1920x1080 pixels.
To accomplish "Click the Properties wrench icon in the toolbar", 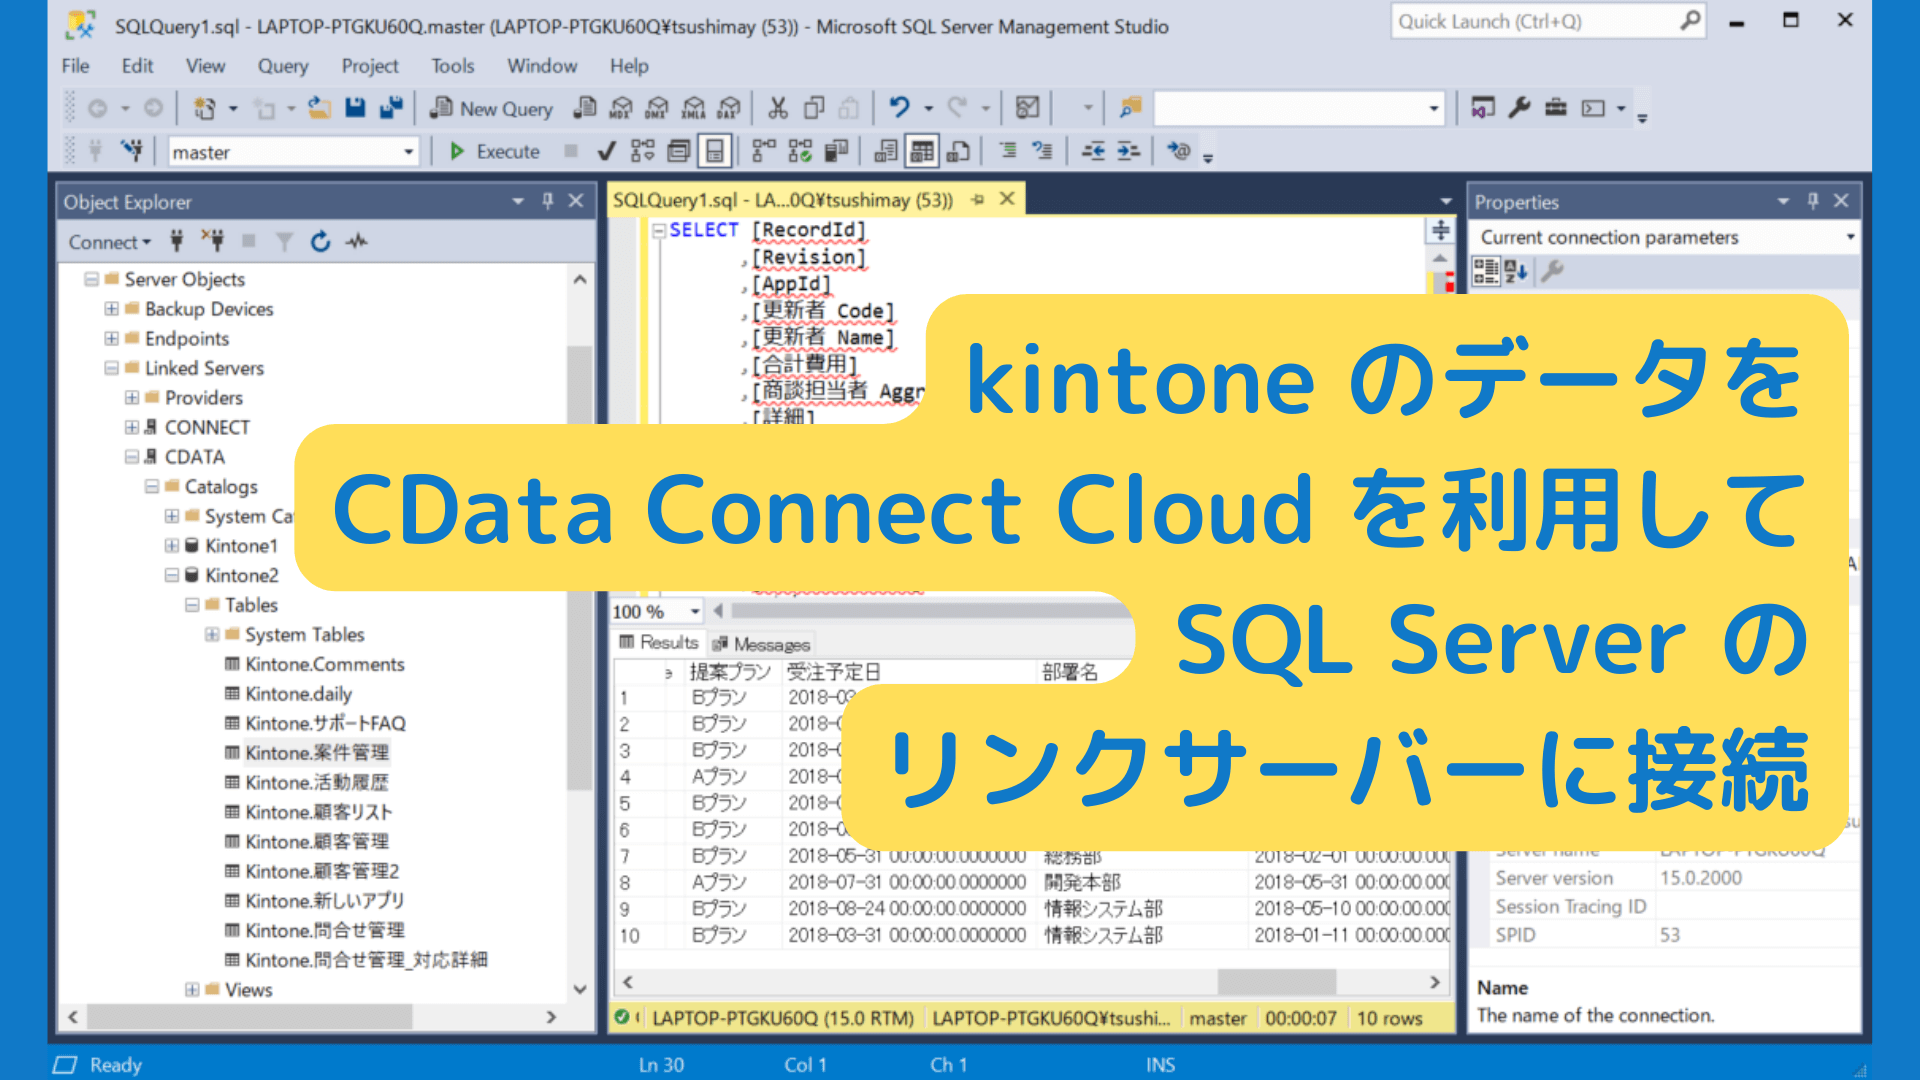I will (x=1520, y=108).
